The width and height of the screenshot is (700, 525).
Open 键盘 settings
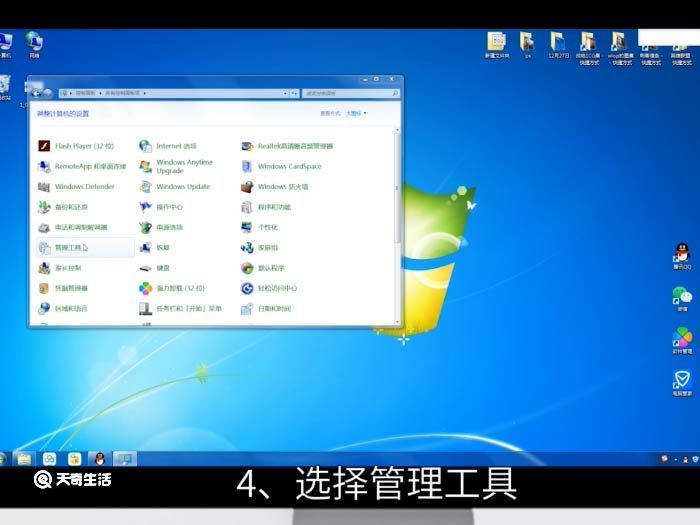click(x=154, y=268)
